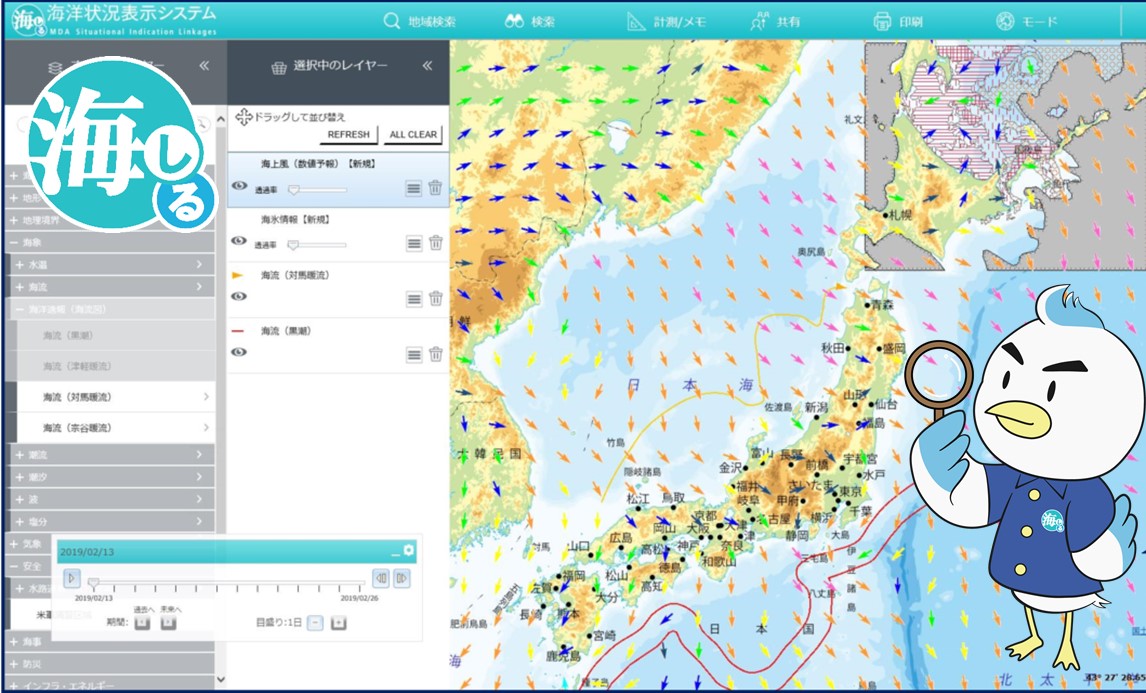Image resolution: width=1146 pixels, height=693 pixels.
Task: Click the 鹿児島 city label on the map
Action: pos(563,656)
